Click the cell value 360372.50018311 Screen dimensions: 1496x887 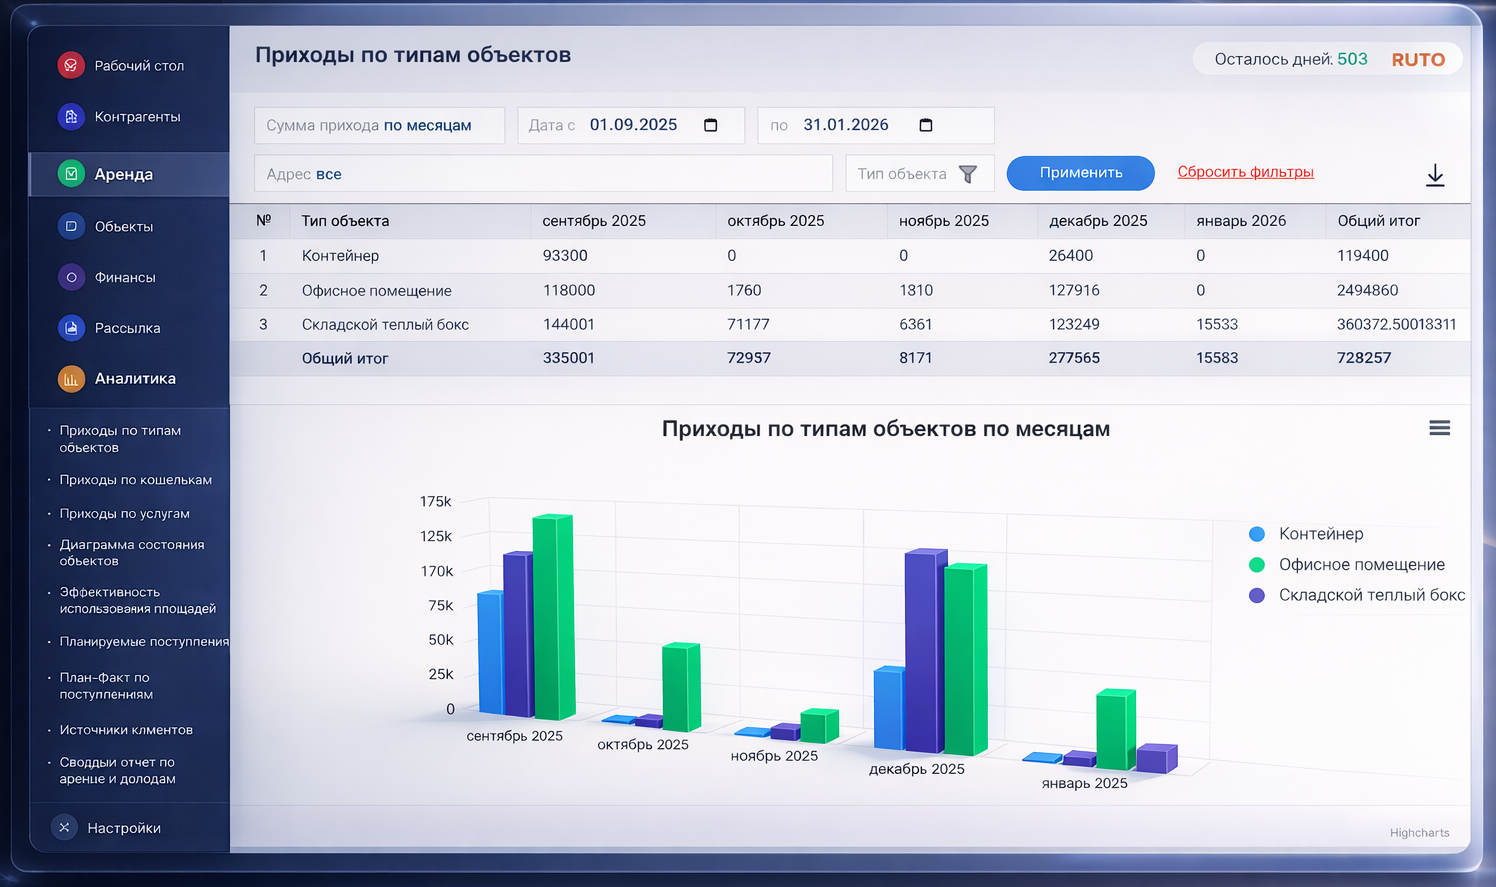click(x=1396, y=325)
